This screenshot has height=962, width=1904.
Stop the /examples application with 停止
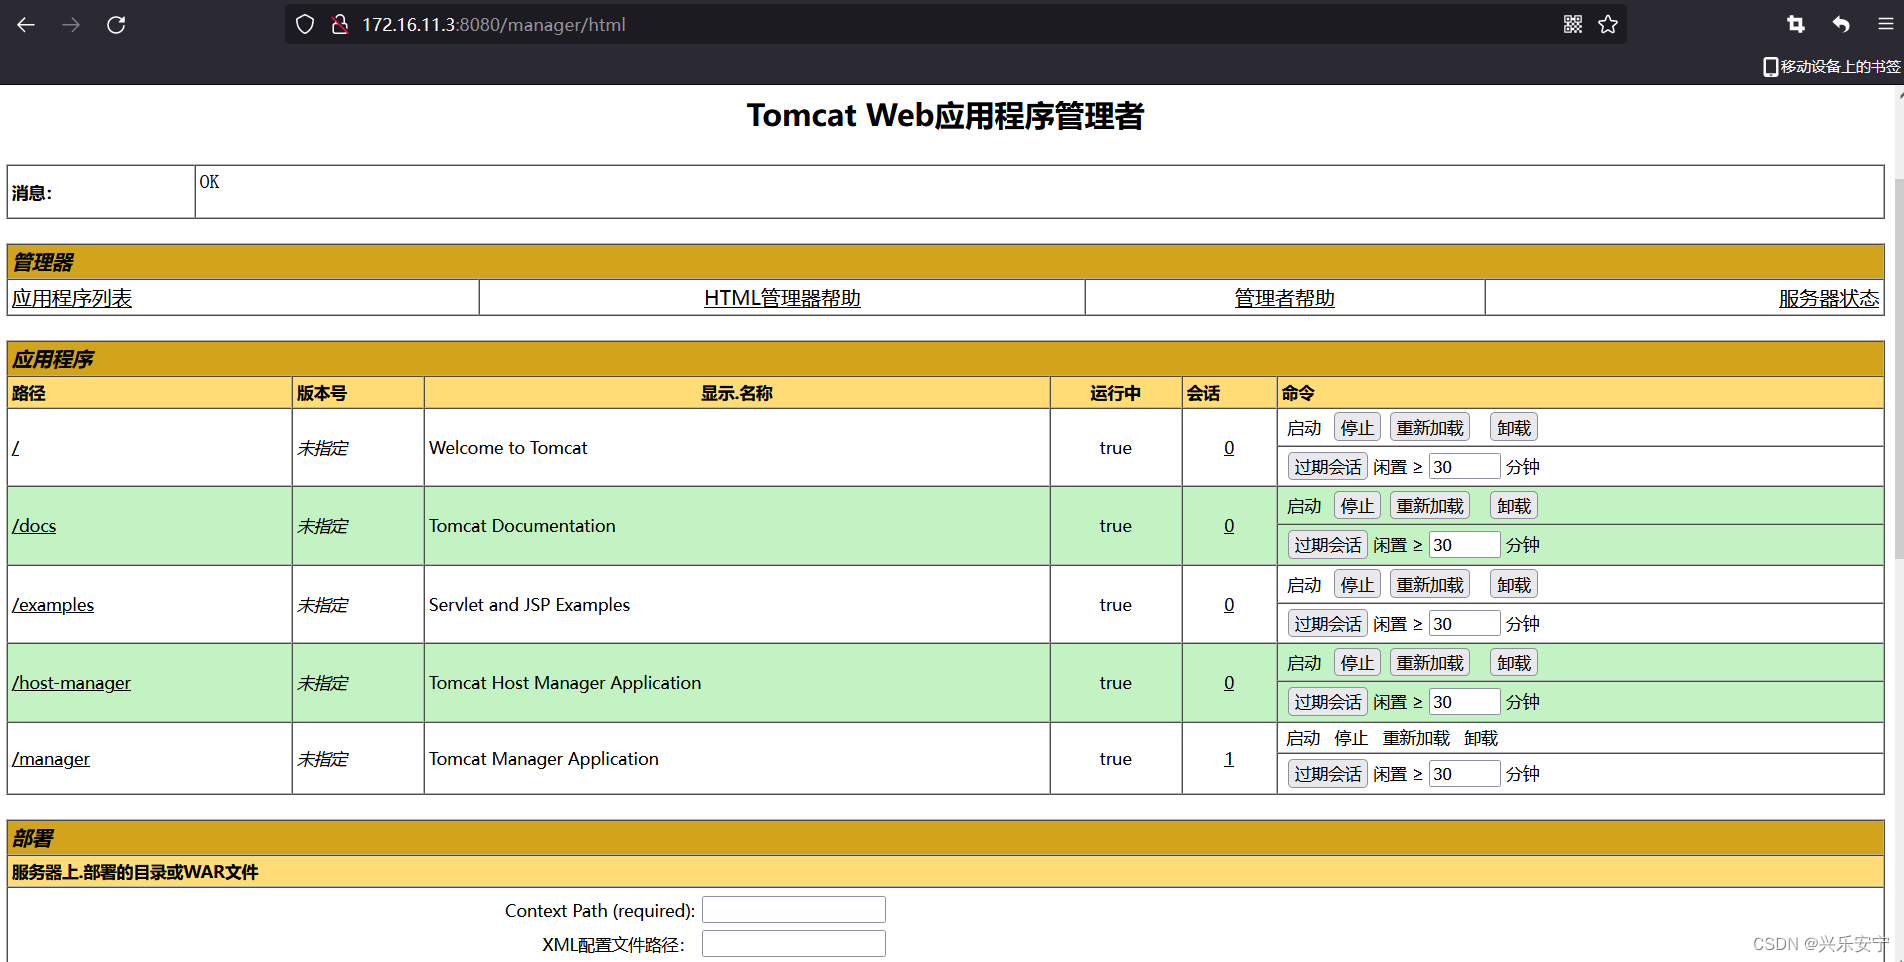1357,585
